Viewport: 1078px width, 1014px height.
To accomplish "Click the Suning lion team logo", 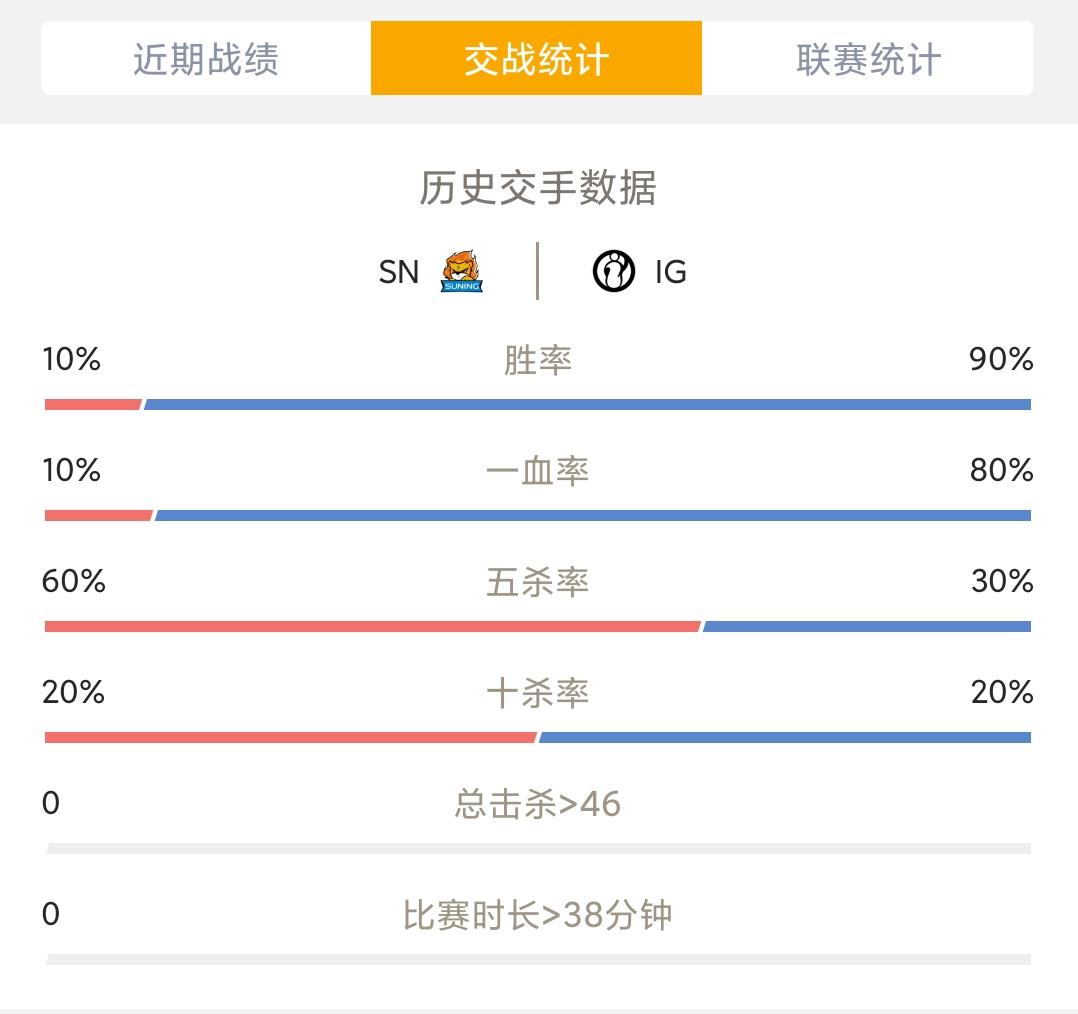I will tap(461, 272).
